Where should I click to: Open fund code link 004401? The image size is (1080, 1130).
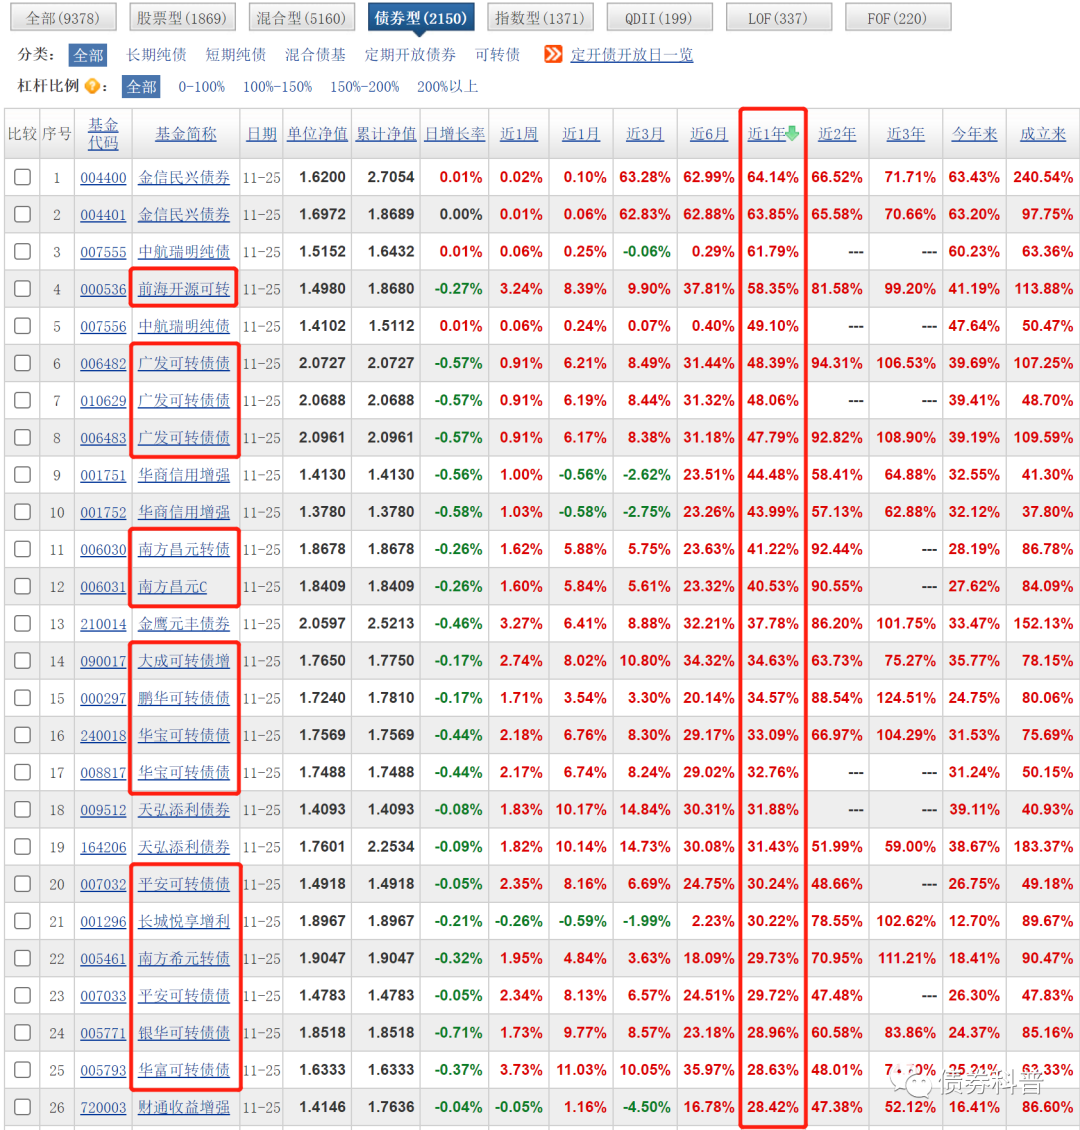pos(103,215)
